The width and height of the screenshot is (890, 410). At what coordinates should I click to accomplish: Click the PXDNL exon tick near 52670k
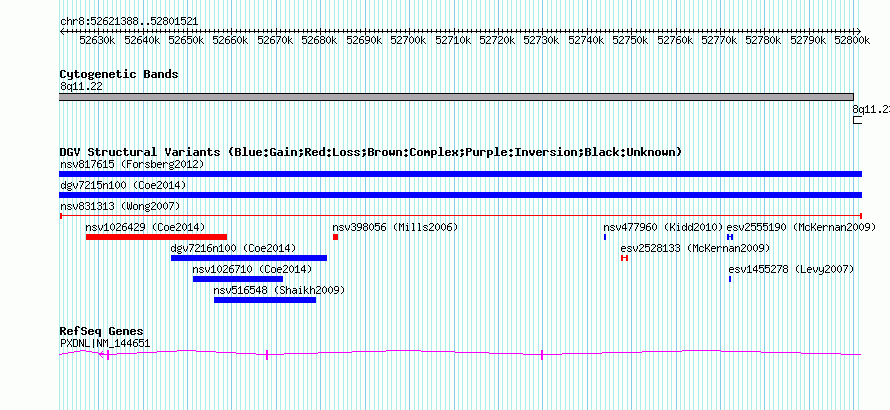pos(267,355)
